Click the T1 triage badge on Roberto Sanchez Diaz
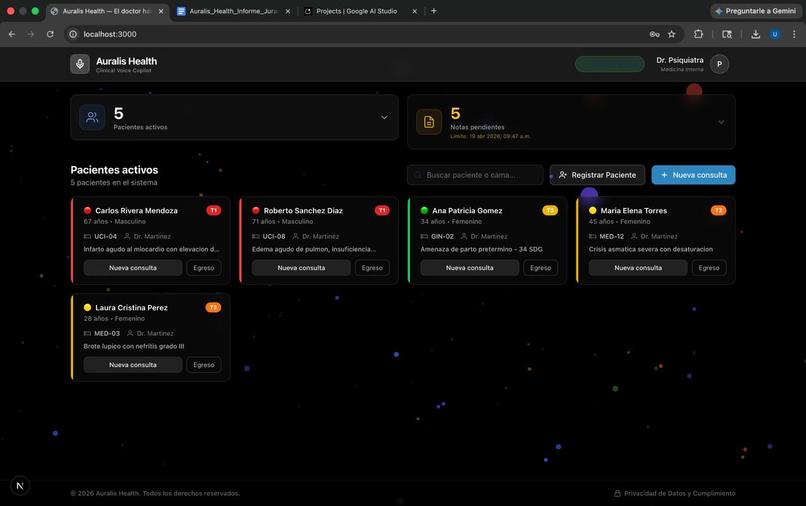 tap(382, 210)
